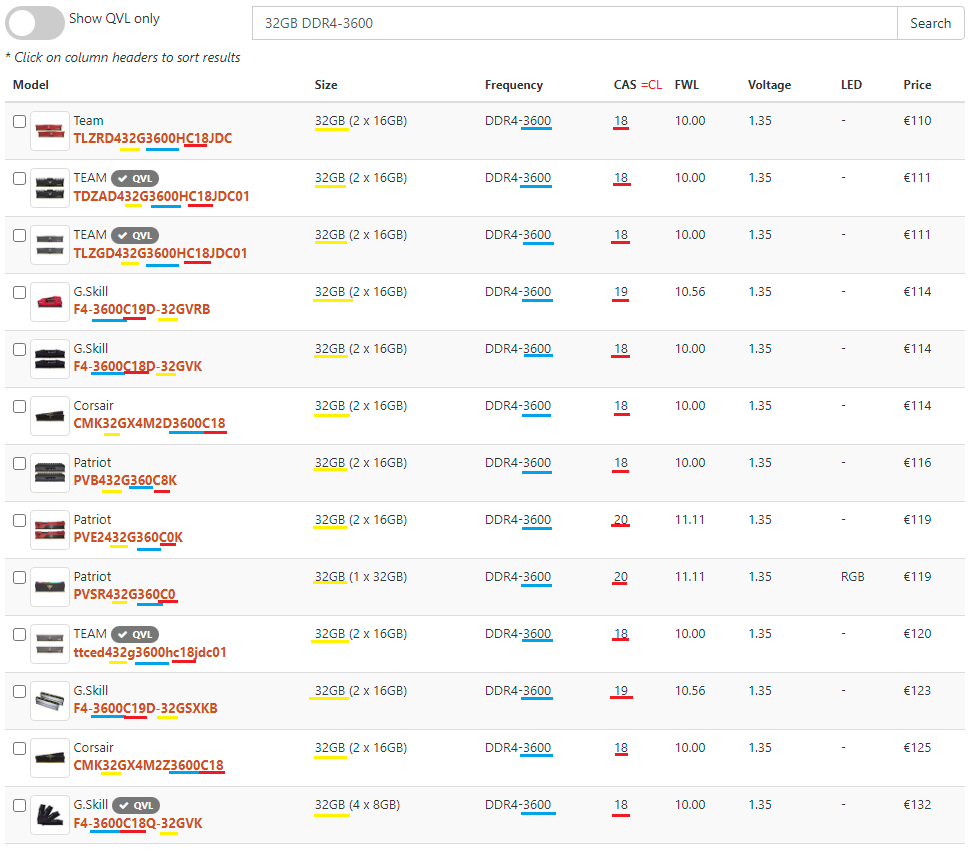This screenshot has width=968, height=854.
Task: Open the TLZRD432G3600HC18JDC model link
Action: click(x=152, y=138)
